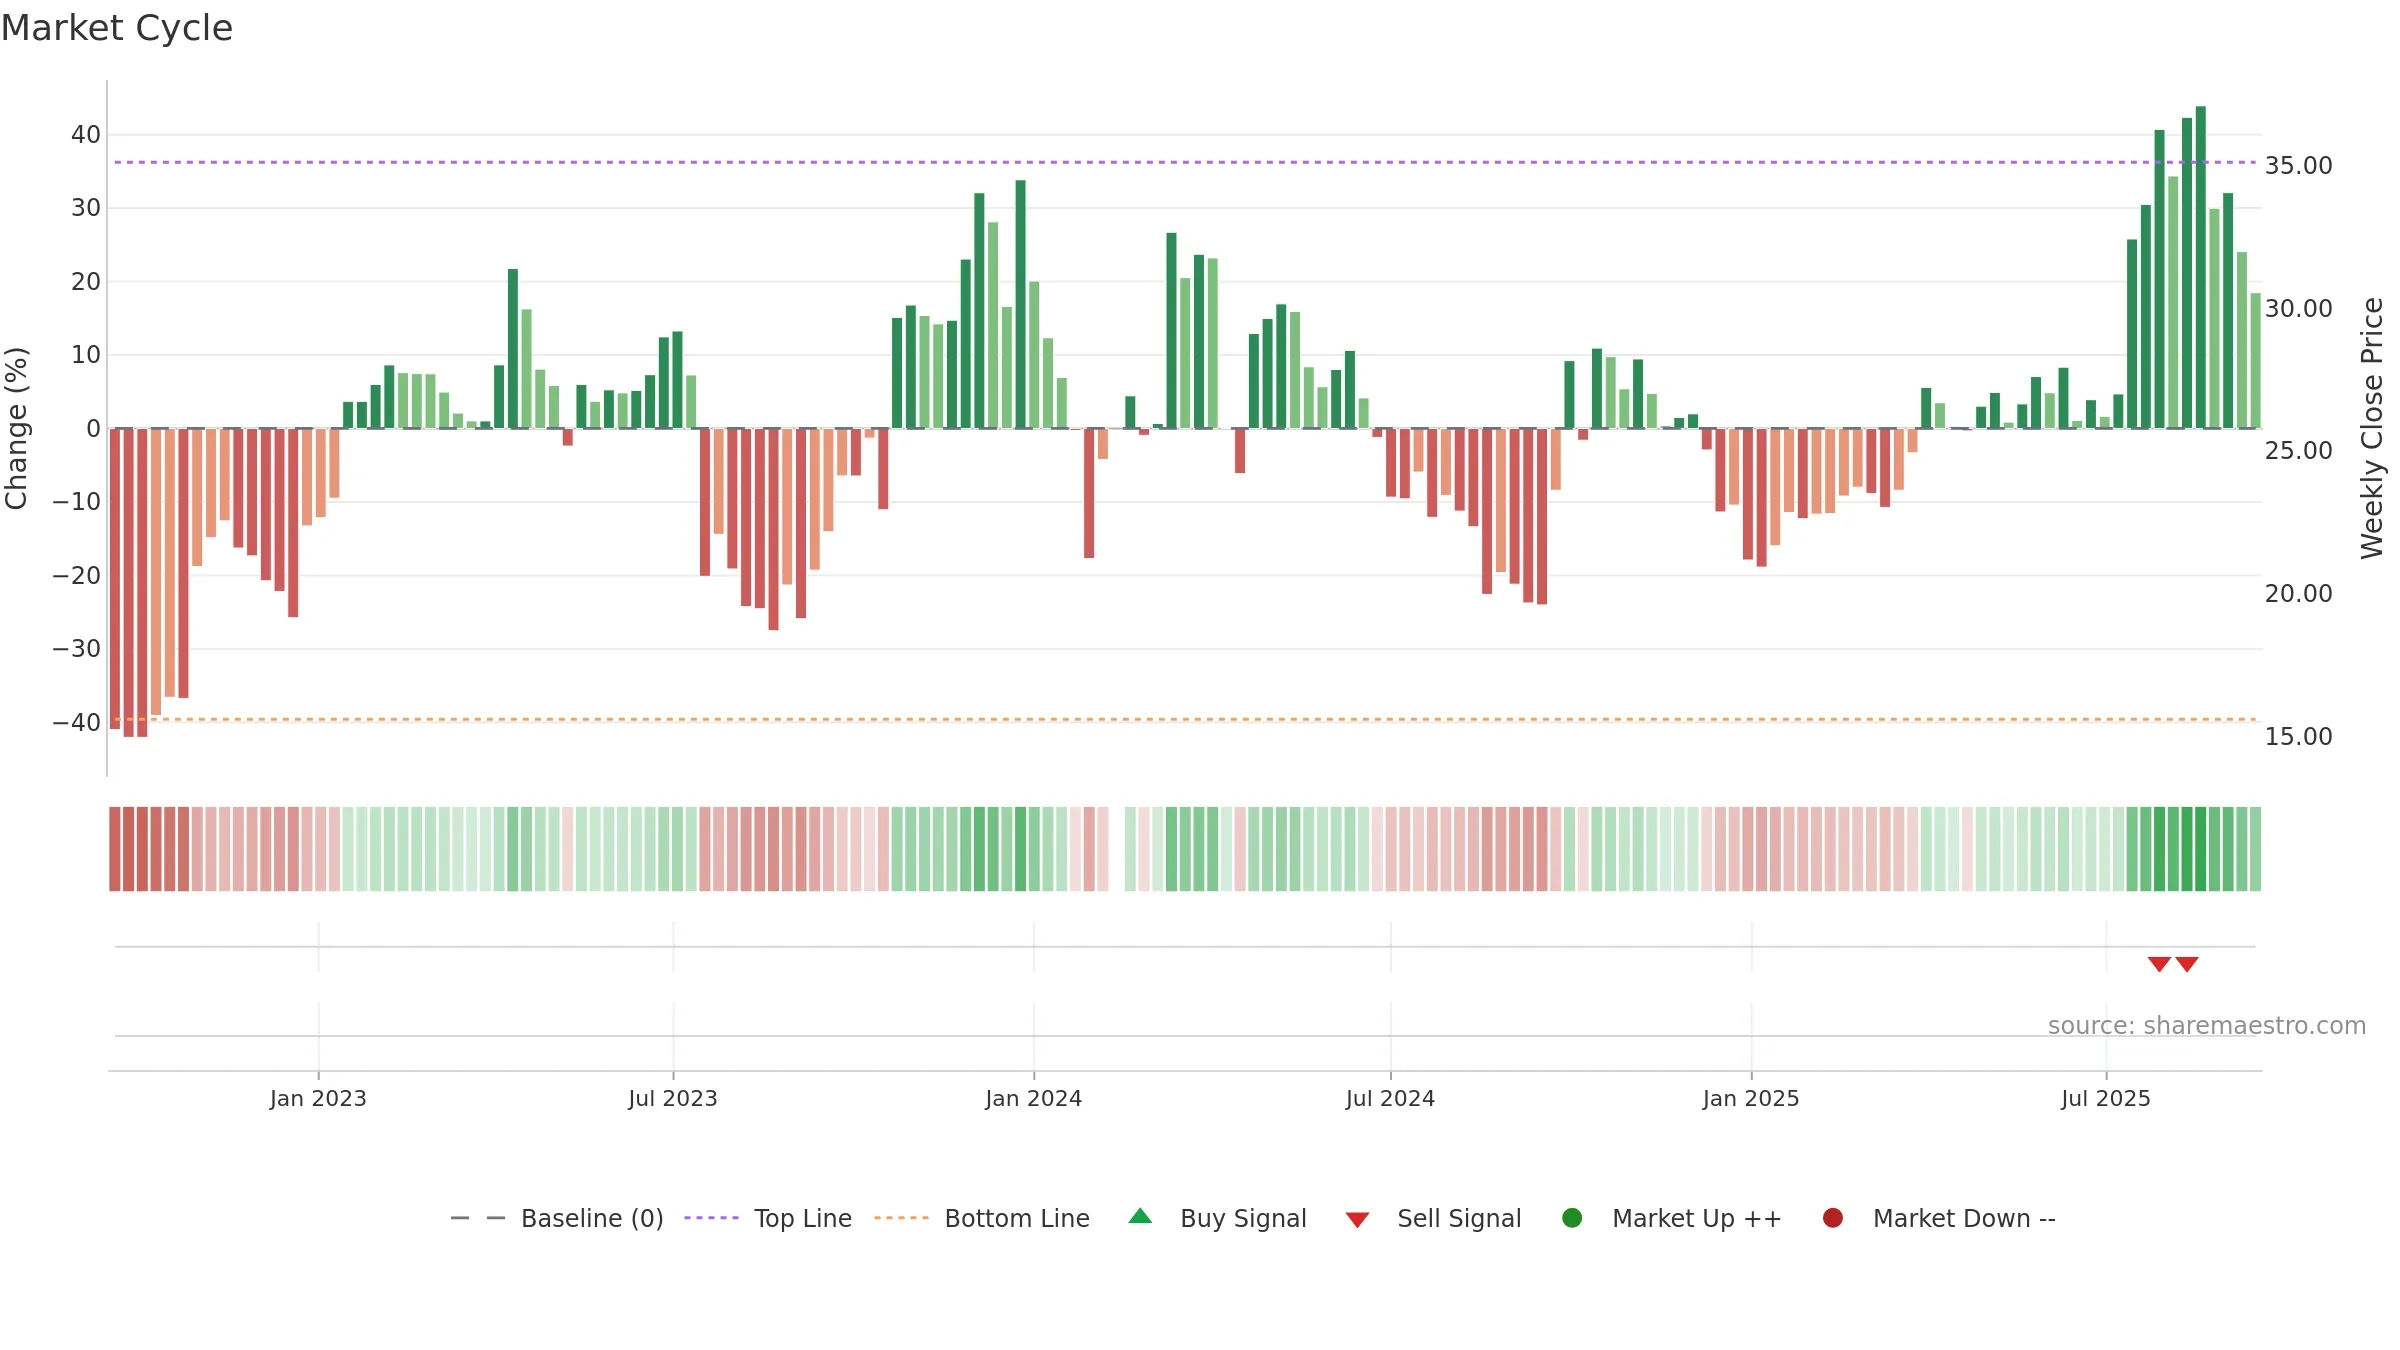Click the green Market Up circle icon

coord(1572,1218)
